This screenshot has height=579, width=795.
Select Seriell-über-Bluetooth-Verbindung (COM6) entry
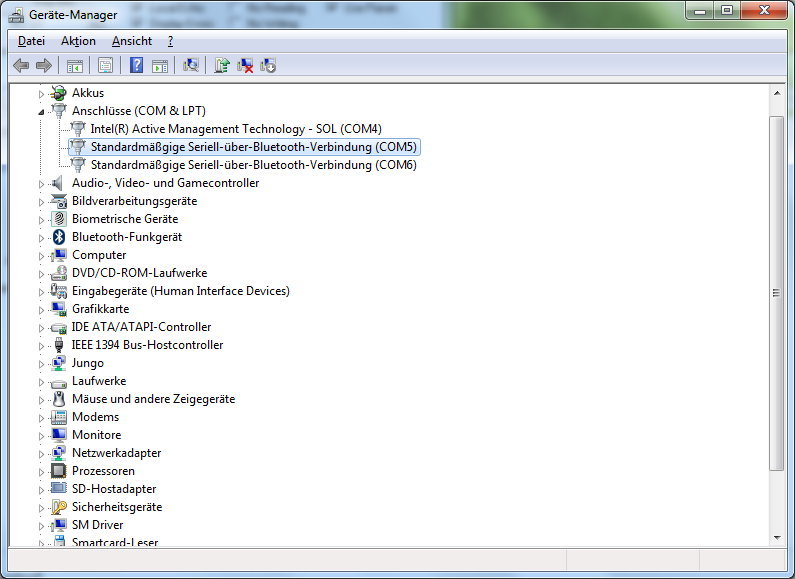(254, 165)
